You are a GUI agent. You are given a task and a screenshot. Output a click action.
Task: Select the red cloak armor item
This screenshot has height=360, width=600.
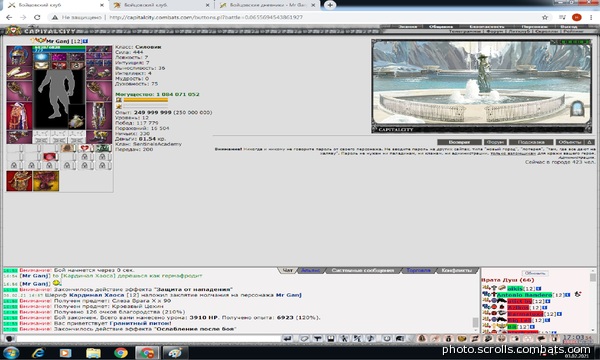19,116
